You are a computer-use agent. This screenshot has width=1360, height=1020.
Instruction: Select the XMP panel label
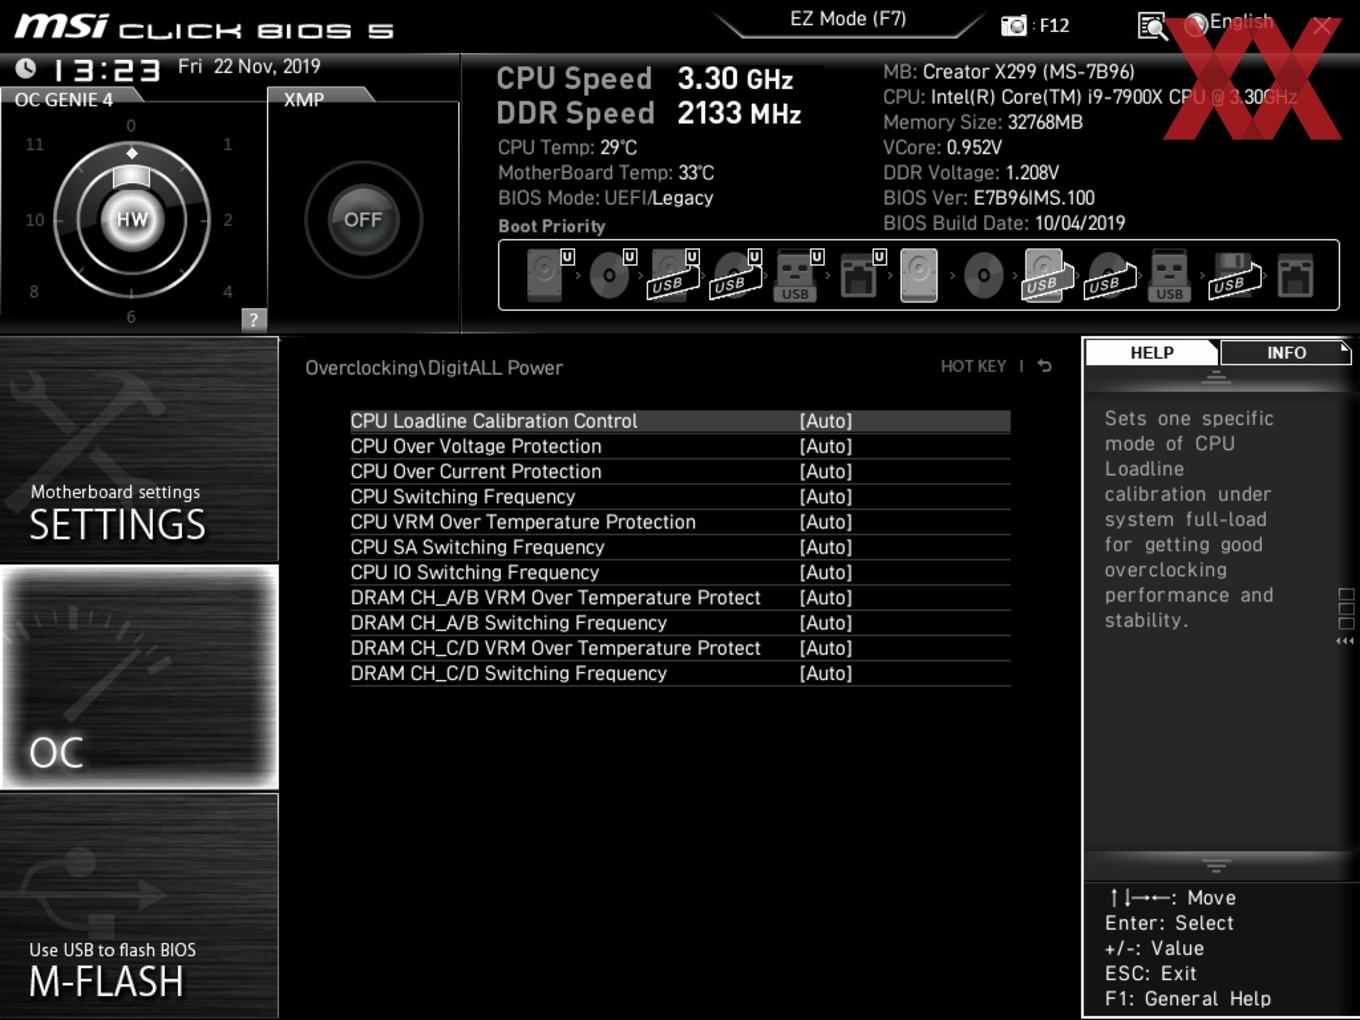[x=304, y=99]
